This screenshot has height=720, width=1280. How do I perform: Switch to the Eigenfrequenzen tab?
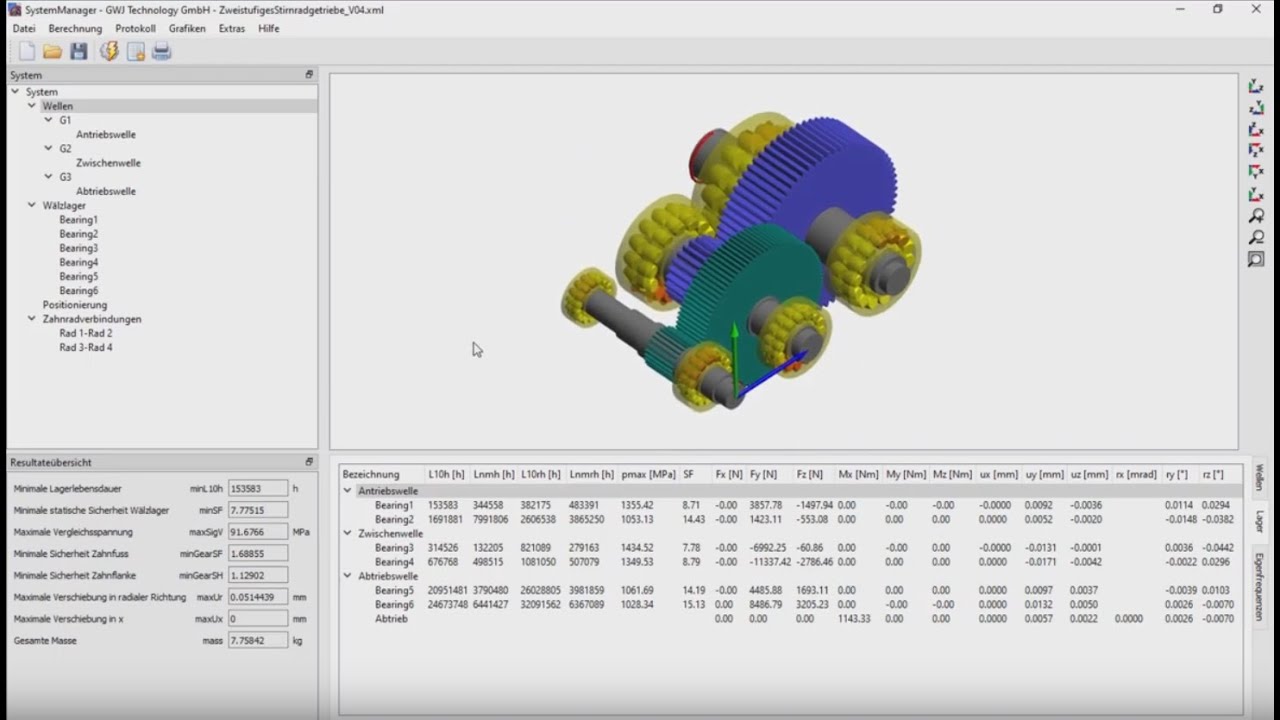point(1259,587)
